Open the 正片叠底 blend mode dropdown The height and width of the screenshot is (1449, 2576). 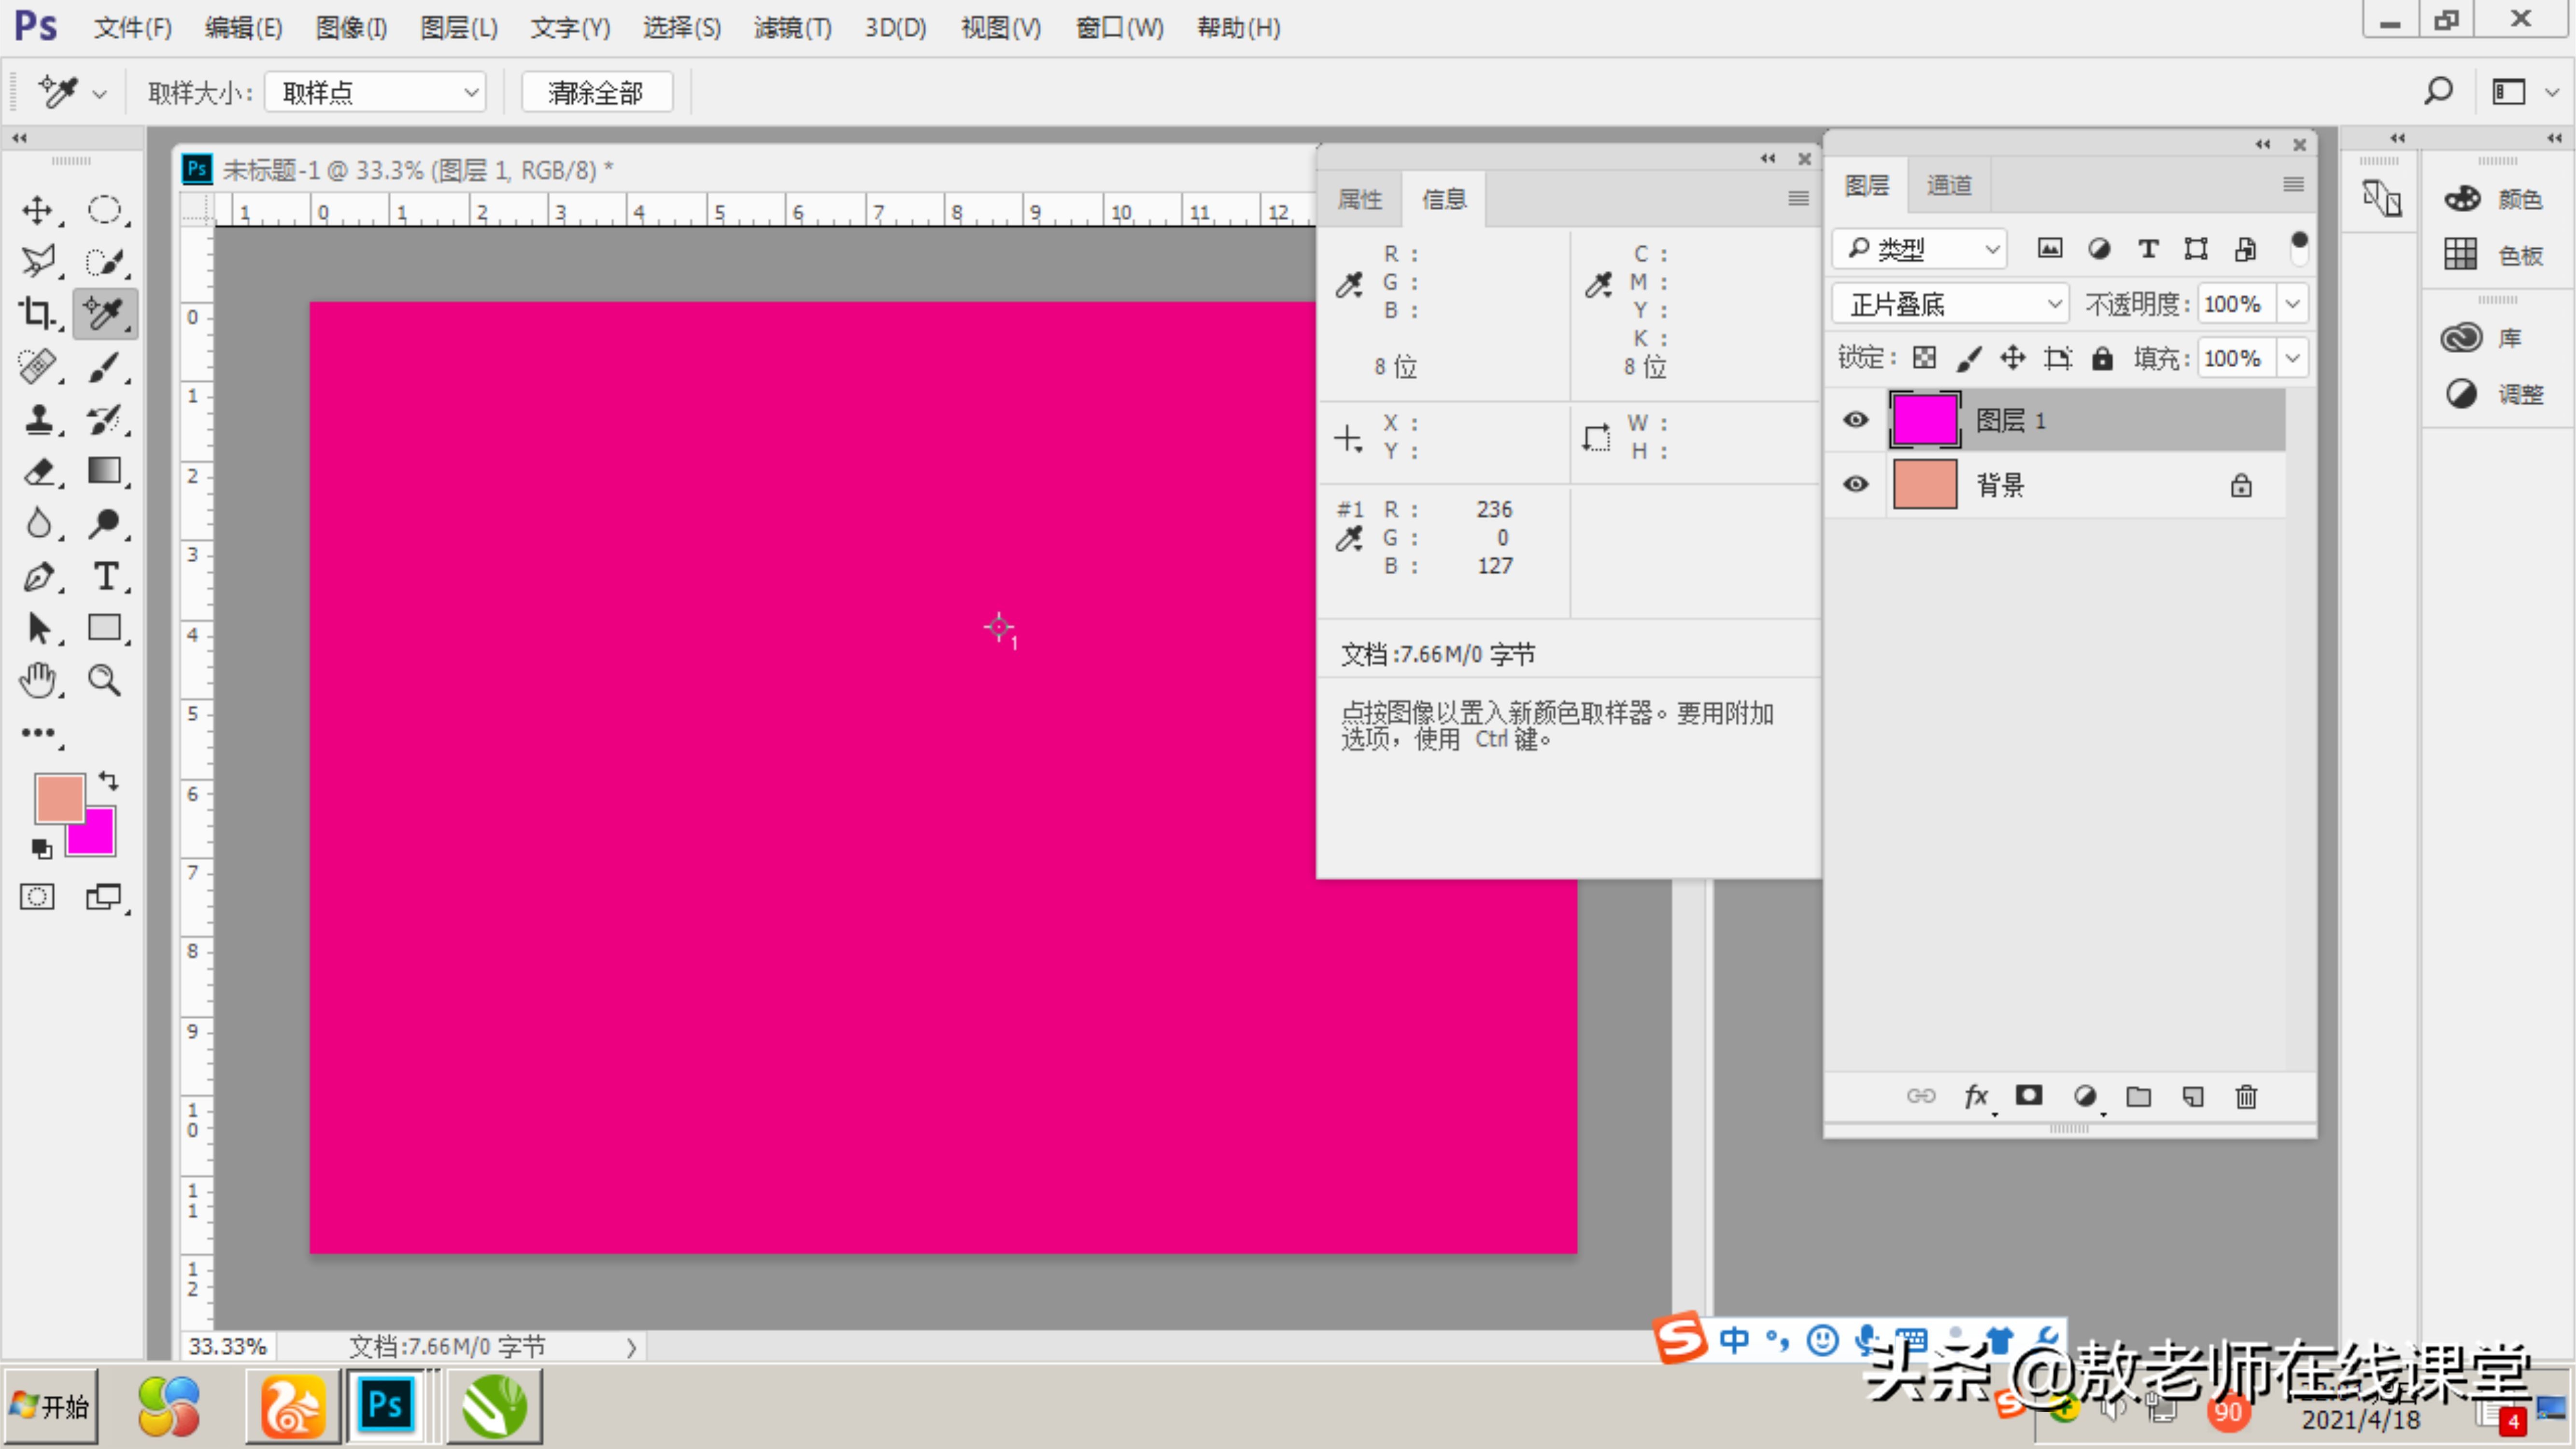coord(1949,304)
